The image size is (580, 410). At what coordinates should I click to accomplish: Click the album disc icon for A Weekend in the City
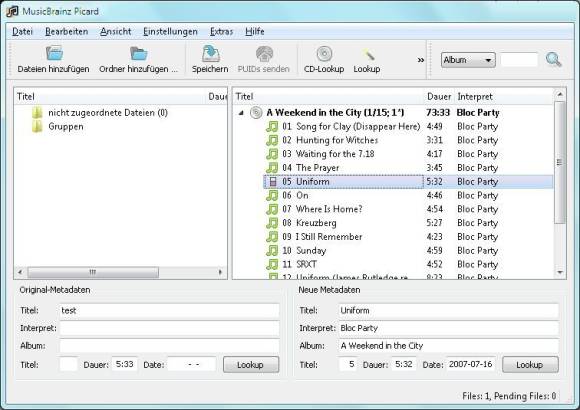tap(256, 112)
